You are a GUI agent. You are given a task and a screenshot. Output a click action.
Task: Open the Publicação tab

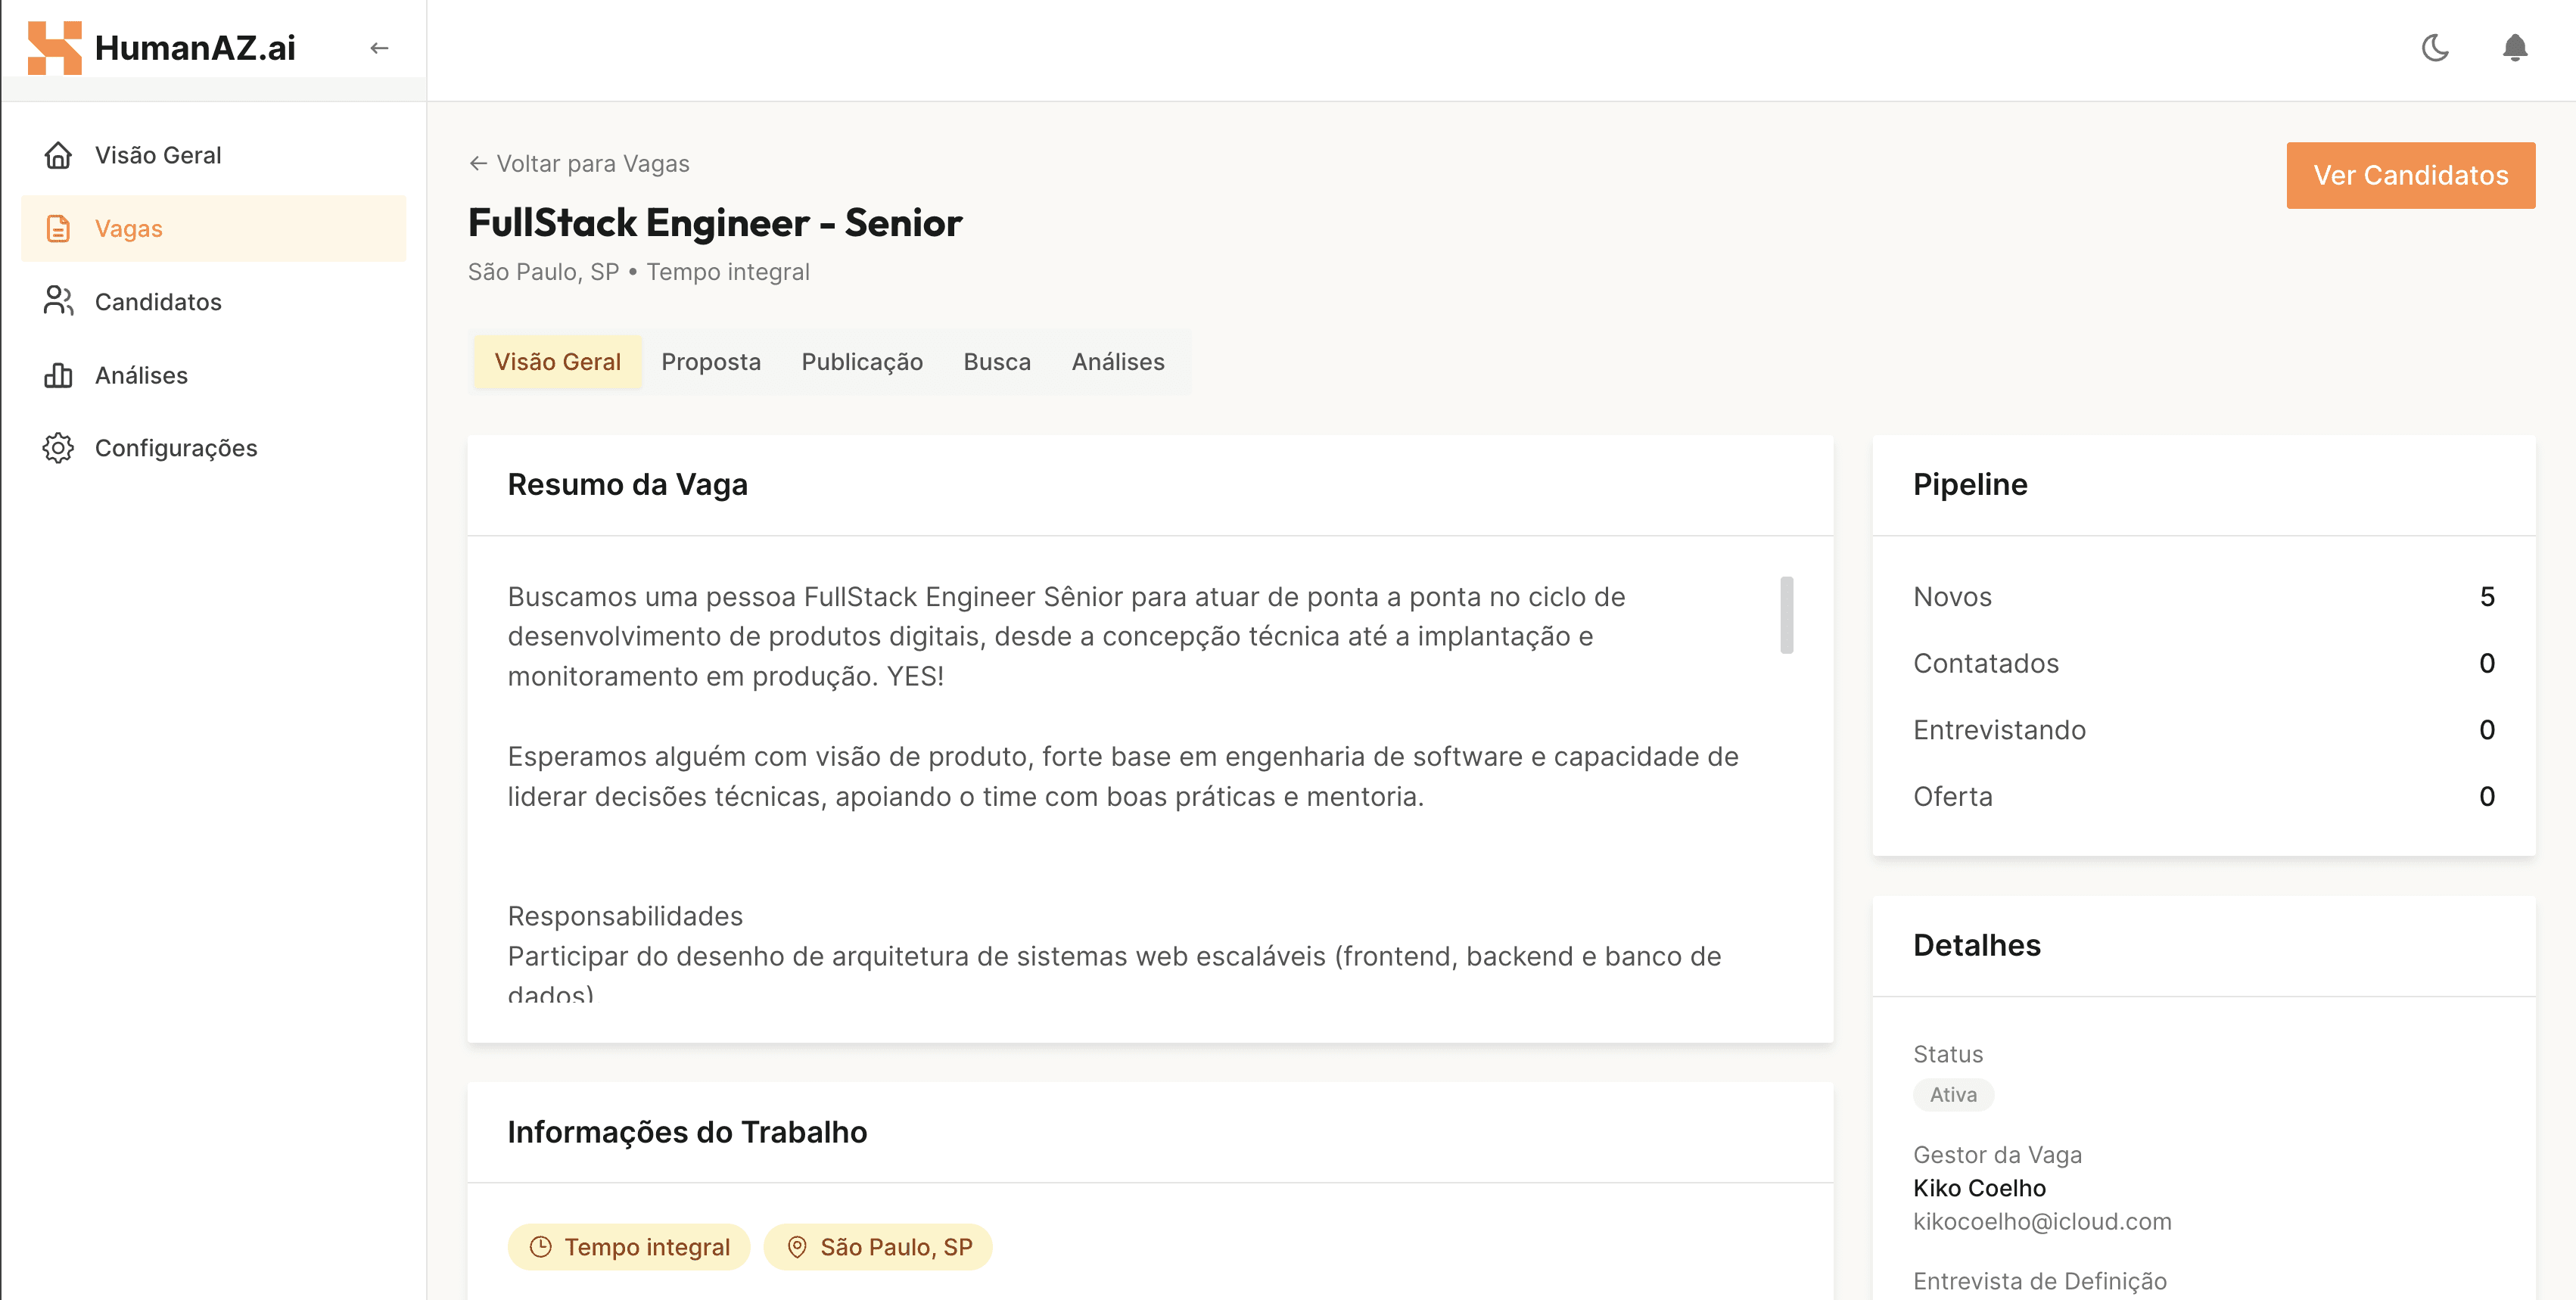point(862,362)
